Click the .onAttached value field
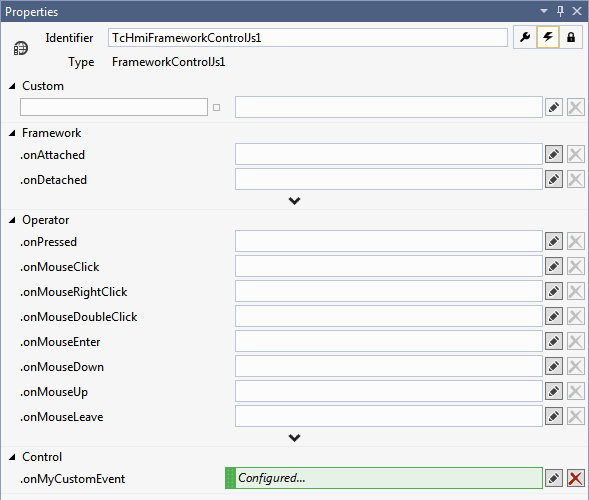This screenshot has width=589, height=500. (x=389, y=154)
